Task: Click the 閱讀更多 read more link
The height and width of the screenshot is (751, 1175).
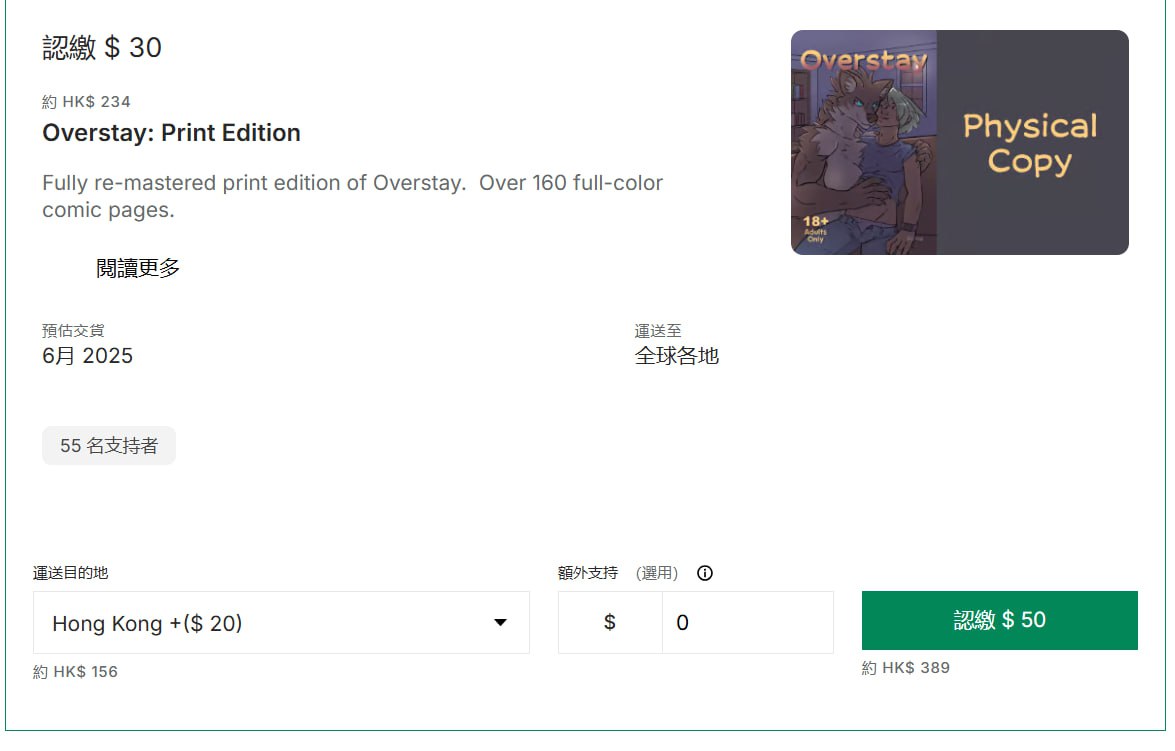Action: tap(138, 268)
